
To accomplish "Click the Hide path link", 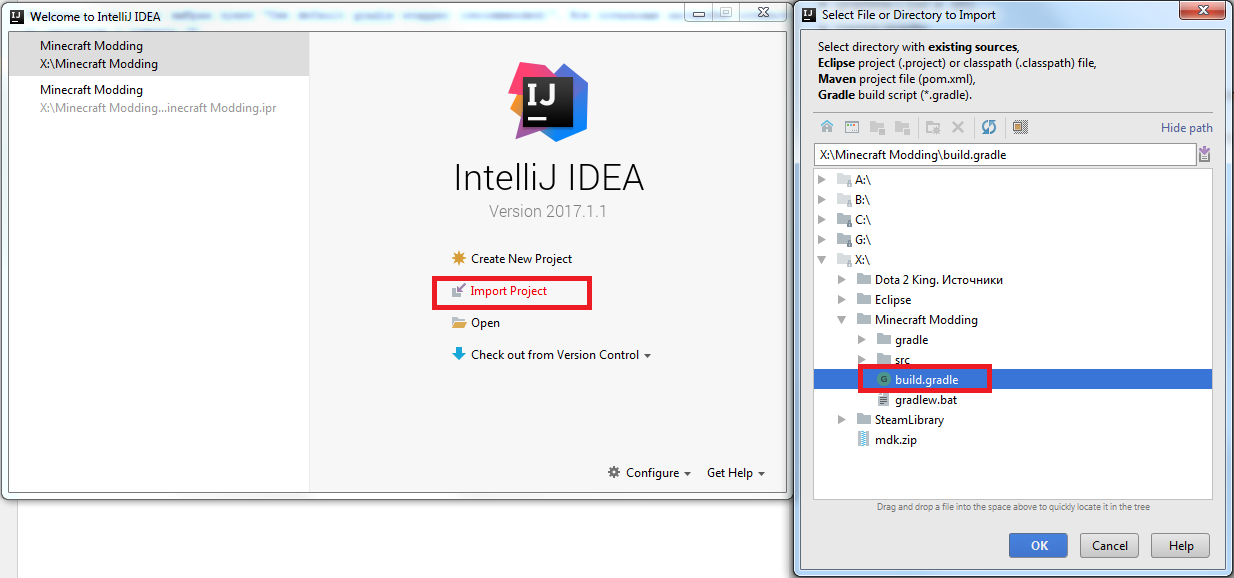I will (1186, 128).
